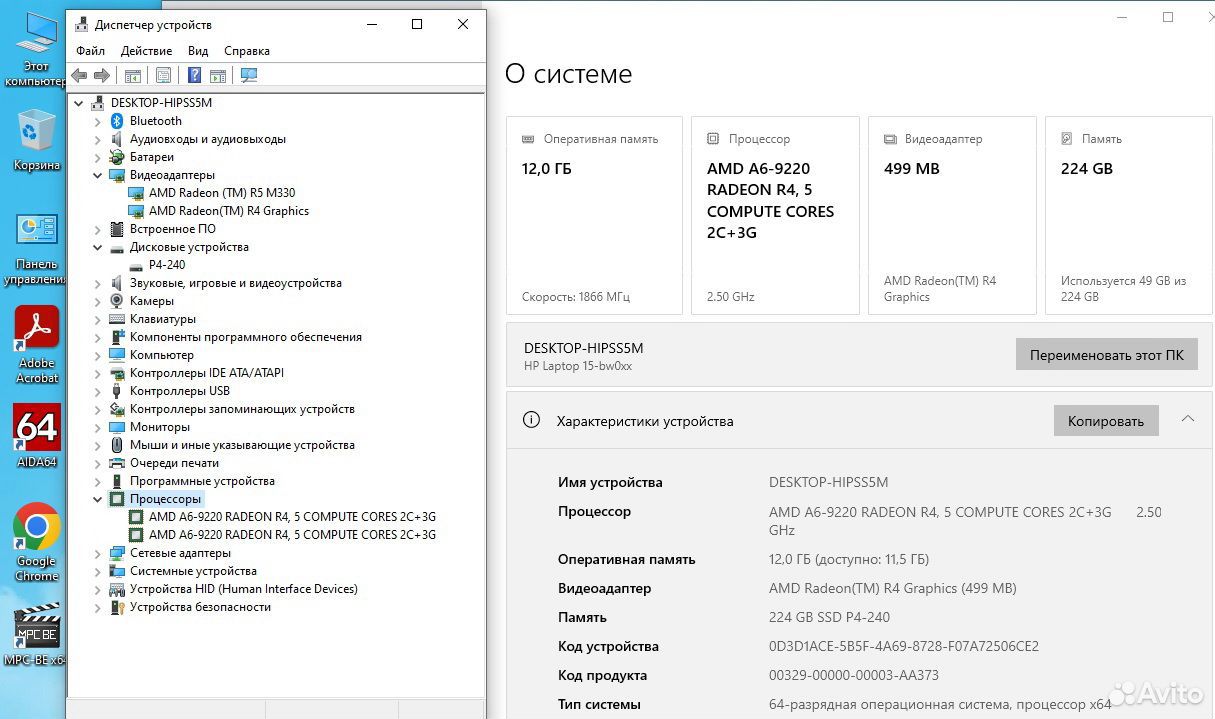The height and width of the screenshot is (719, 1215).
Task: Launch Adobe Acrobat from the desktop
Action: point(36,345)
